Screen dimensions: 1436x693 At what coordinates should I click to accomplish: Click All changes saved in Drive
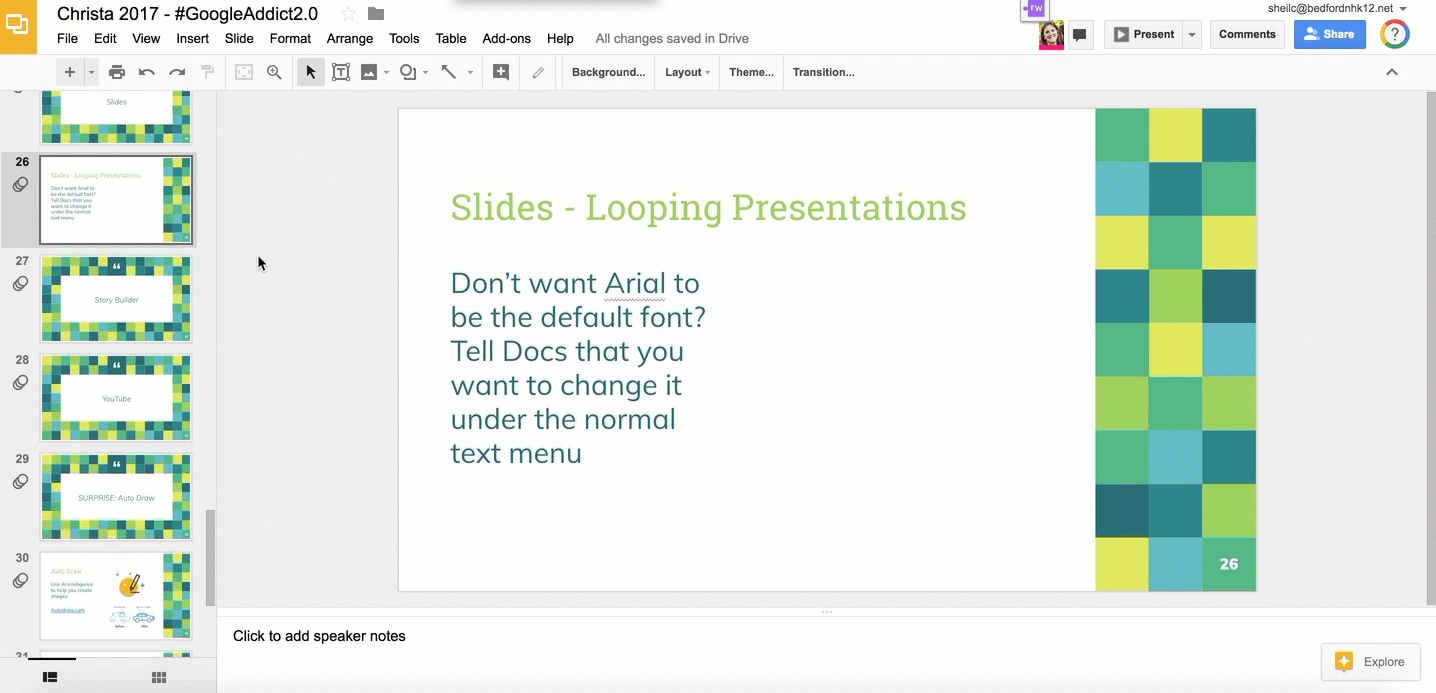pyautogui.click(x=672, y=39)
